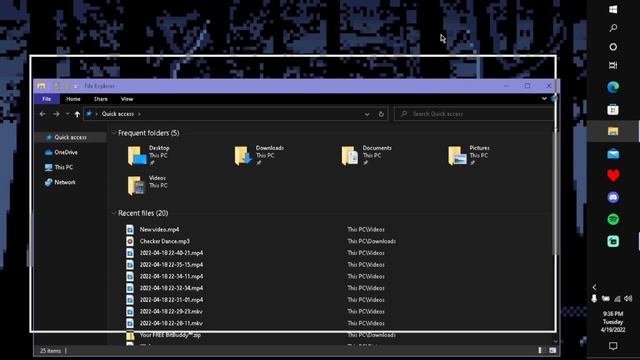
Task: Select file 2022-04-18 22-28-11.mkv
Action: coord(171,323)
